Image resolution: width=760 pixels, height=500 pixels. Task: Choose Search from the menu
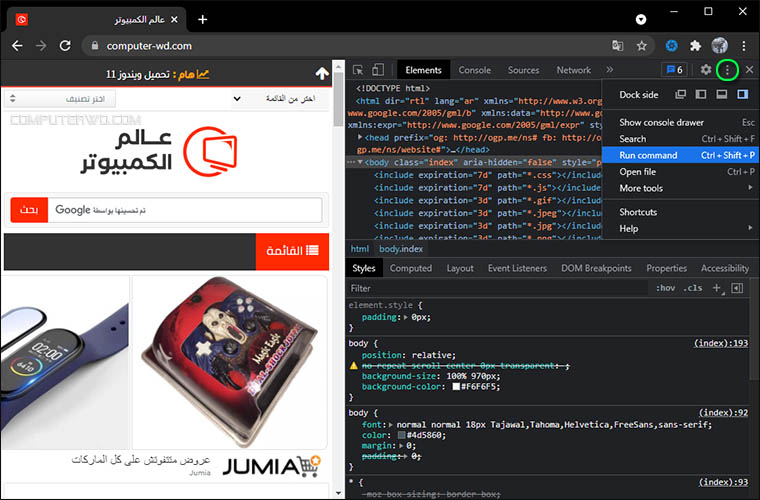point(681,139)
